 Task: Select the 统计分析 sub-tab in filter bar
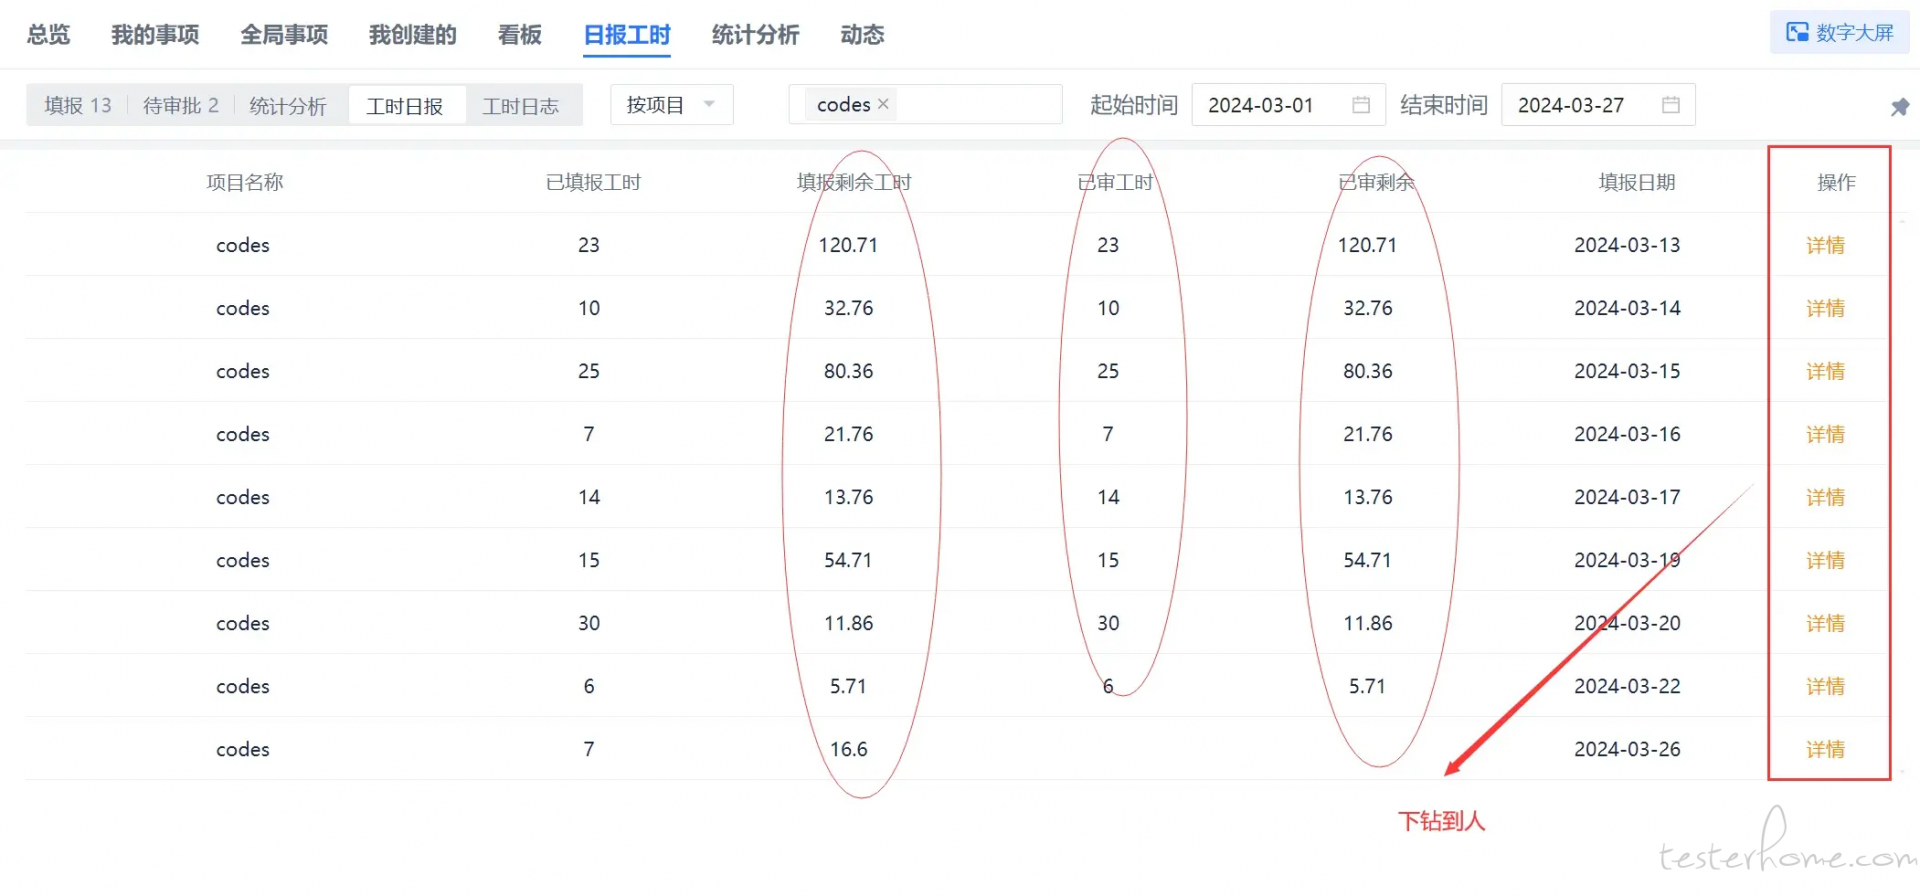coord(288,106)
